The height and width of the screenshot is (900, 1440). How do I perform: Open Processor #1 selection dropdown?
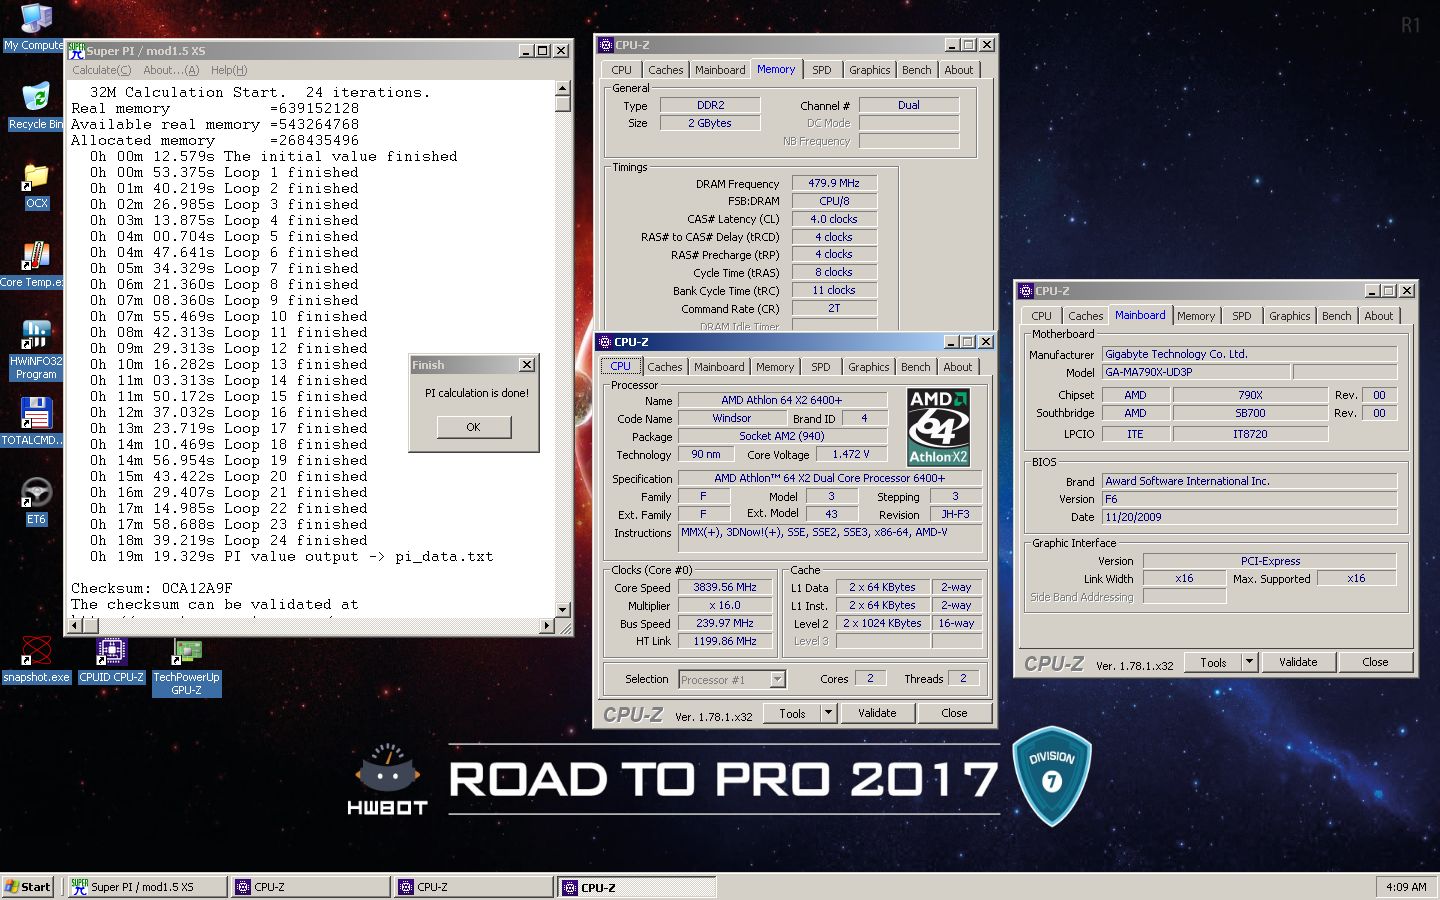pos(777,680)
